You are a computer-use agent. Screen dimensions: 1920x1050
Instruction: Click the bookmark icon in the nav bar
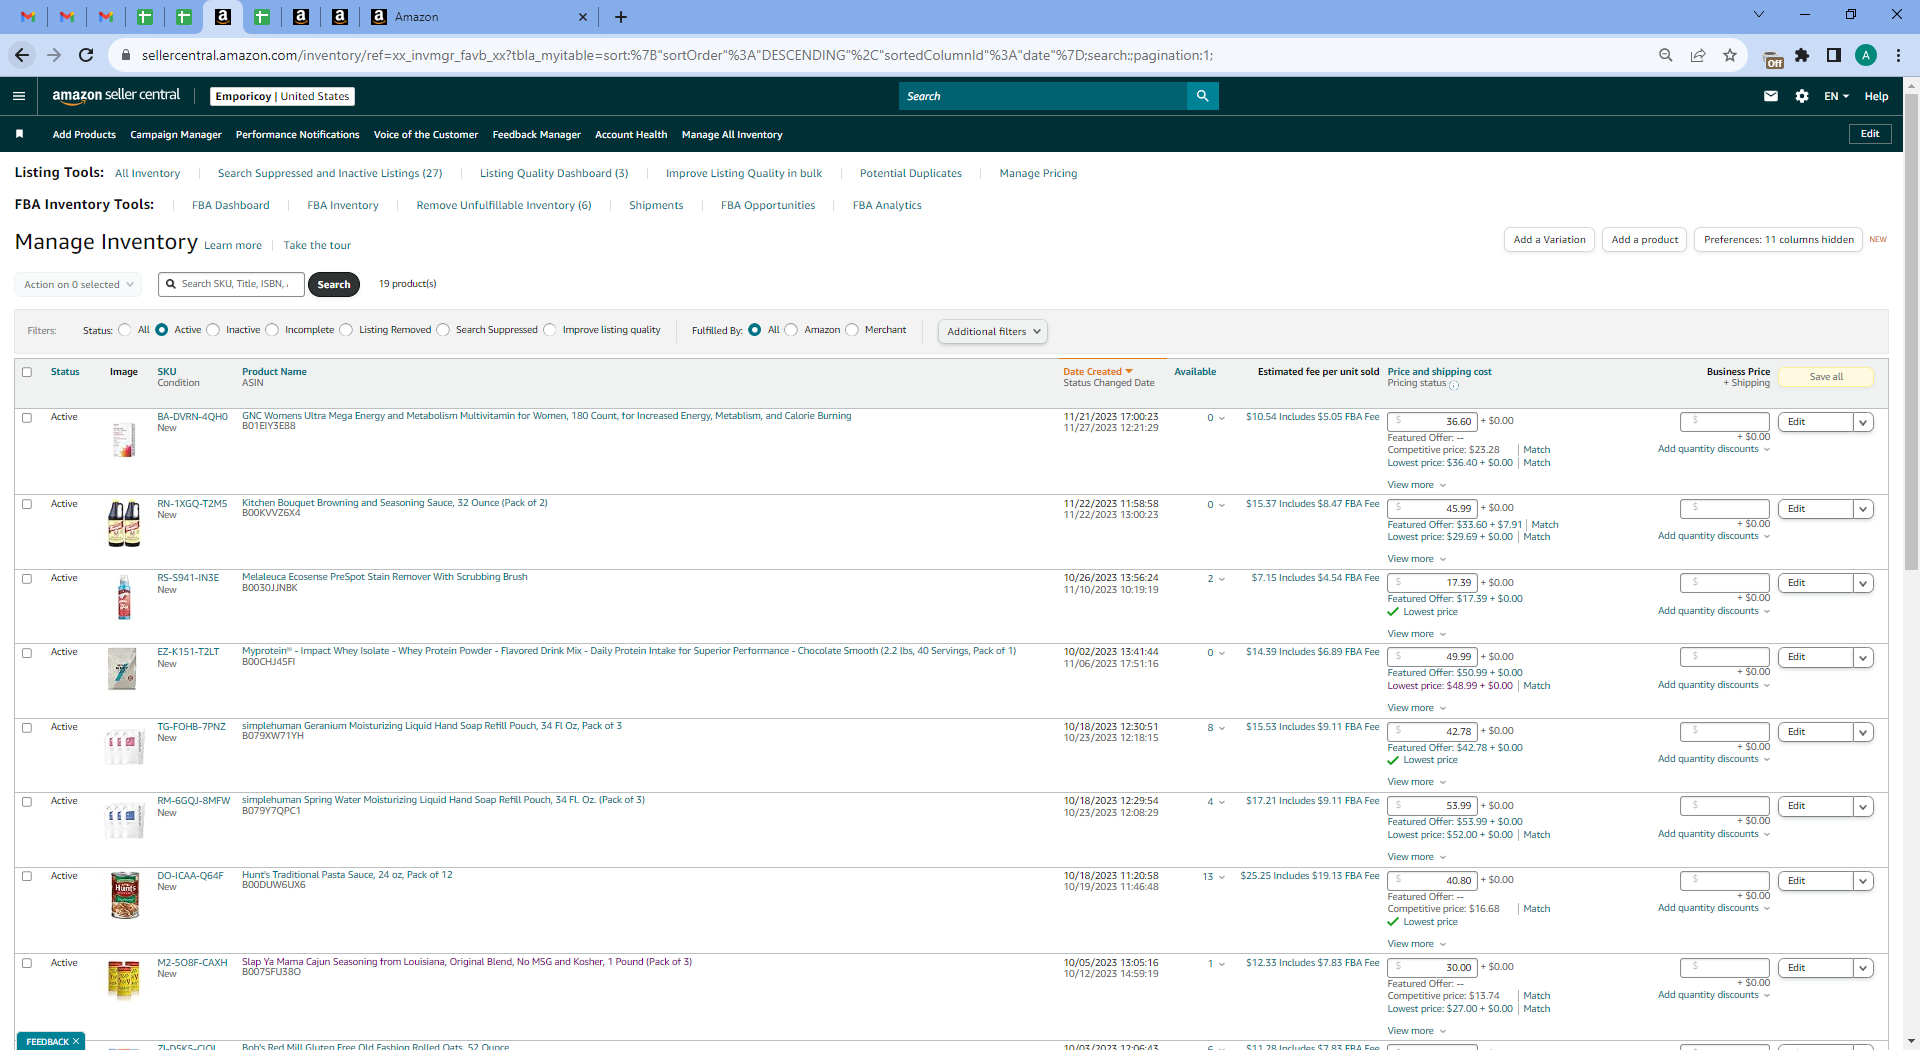tap(19, 134)
